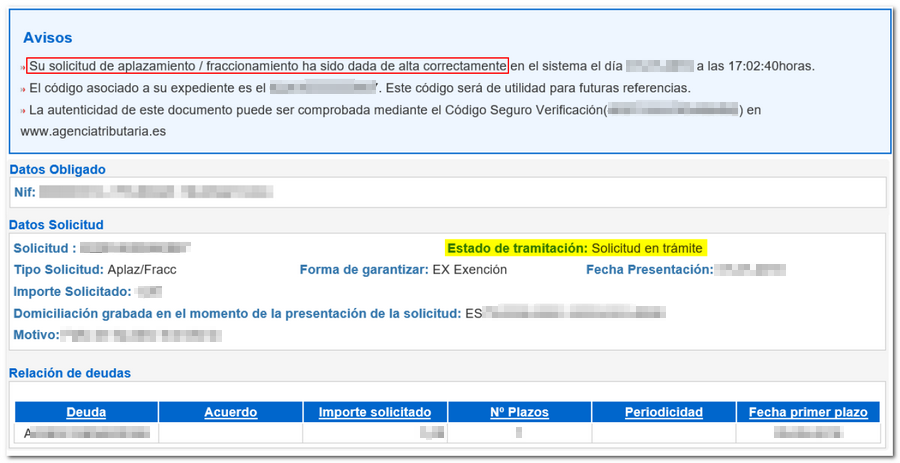
Task: Sort by Importe solicitado column
Action: coord(374,412)
